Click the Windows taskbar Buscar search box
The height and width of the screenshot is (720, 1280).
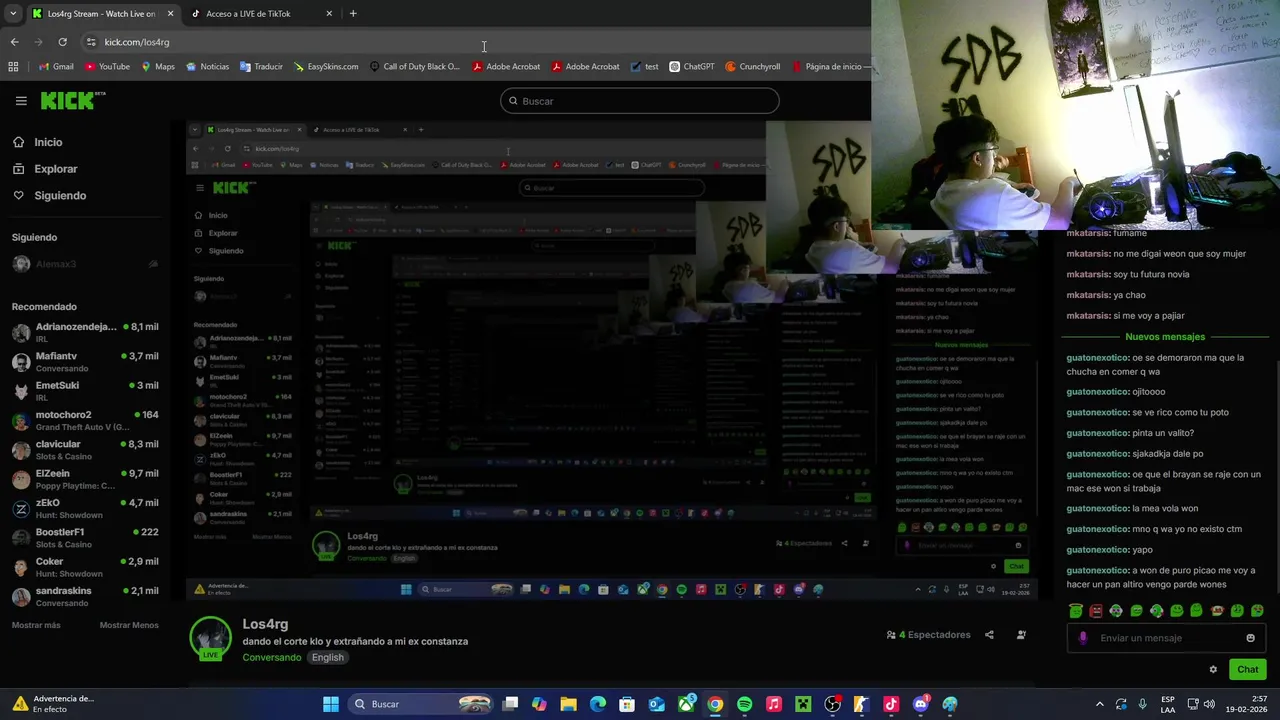pyautogui.click(x=421, y=704)
